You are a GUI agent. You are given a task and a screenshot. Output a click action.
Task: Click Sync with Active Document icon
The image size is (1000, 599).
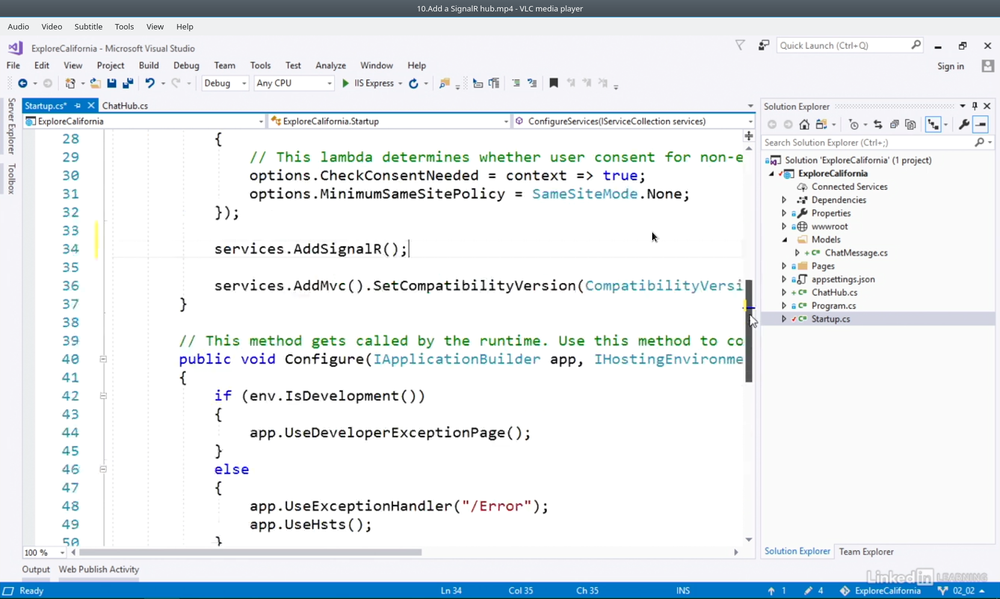[878, 125]
